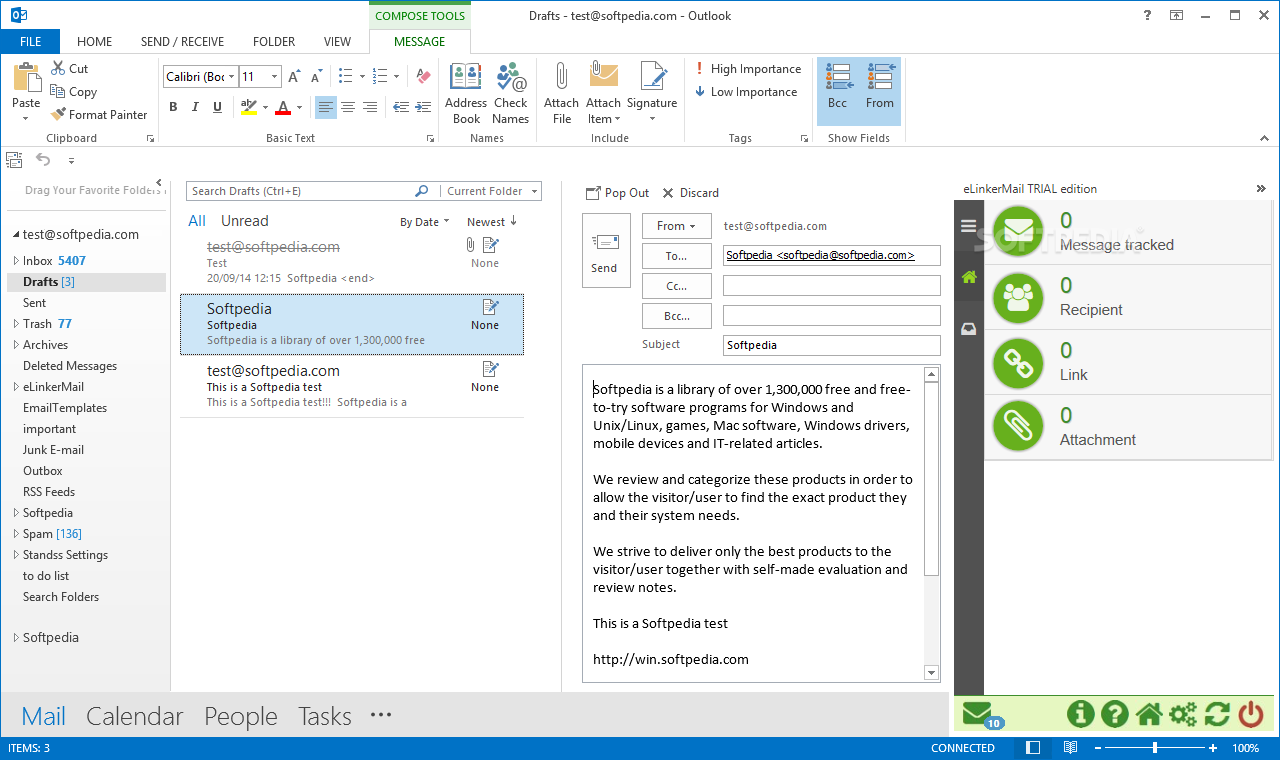Screen dimensions: 1280x760
Task: Run Check Names
Action: tap(510, 93)
